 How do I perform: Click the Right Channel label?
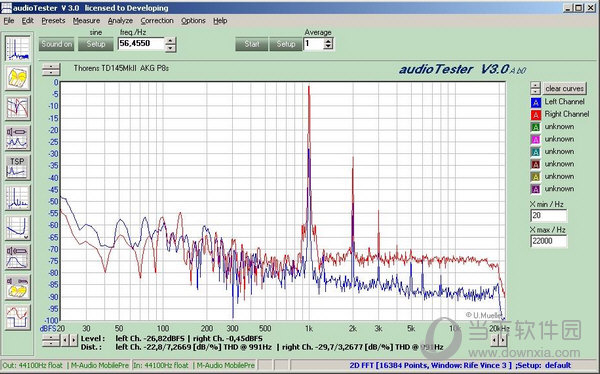tap(567, 114)
